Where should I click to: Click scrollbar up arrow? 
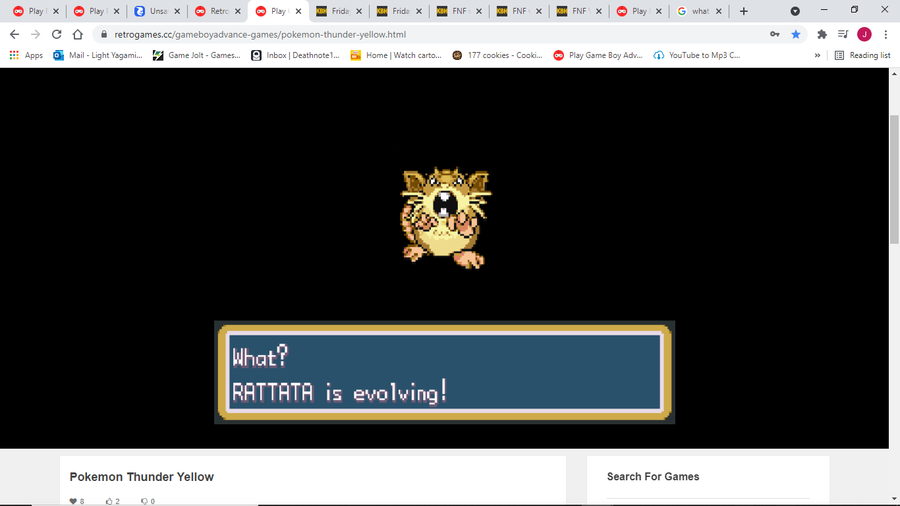point(894,73)
